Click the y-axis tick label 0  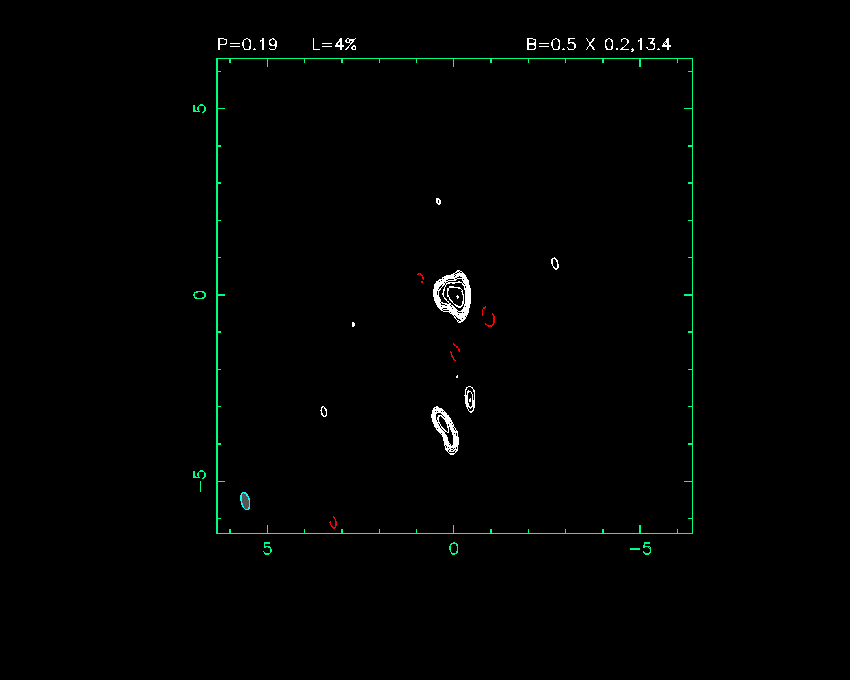(199, 295)
